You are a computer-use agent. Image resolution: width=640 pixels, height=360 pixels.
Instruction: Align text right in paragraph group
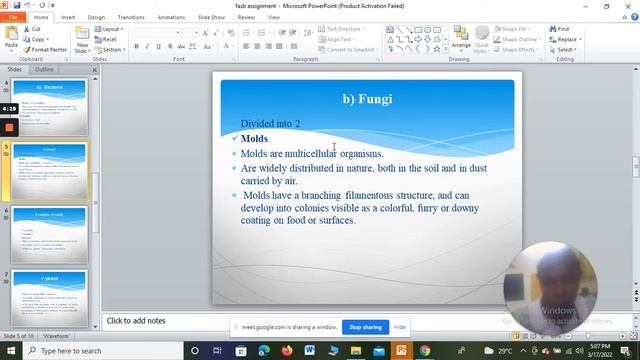[268, 46]
